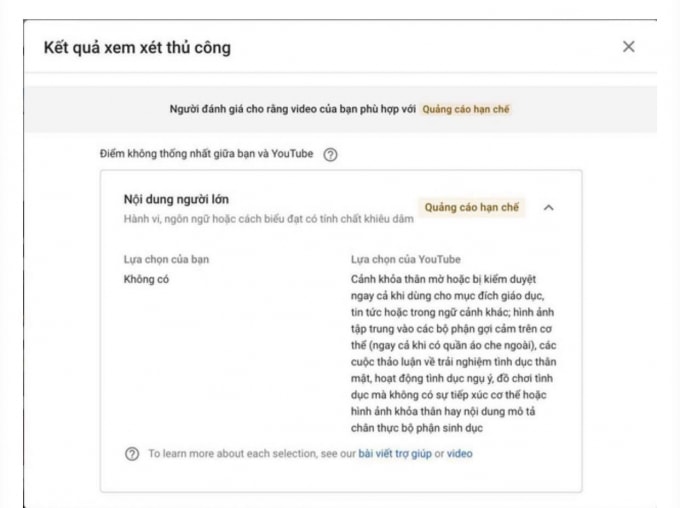
Task: Click the Lựa chọn của YouTube label
Action: [x=406, y=259]
